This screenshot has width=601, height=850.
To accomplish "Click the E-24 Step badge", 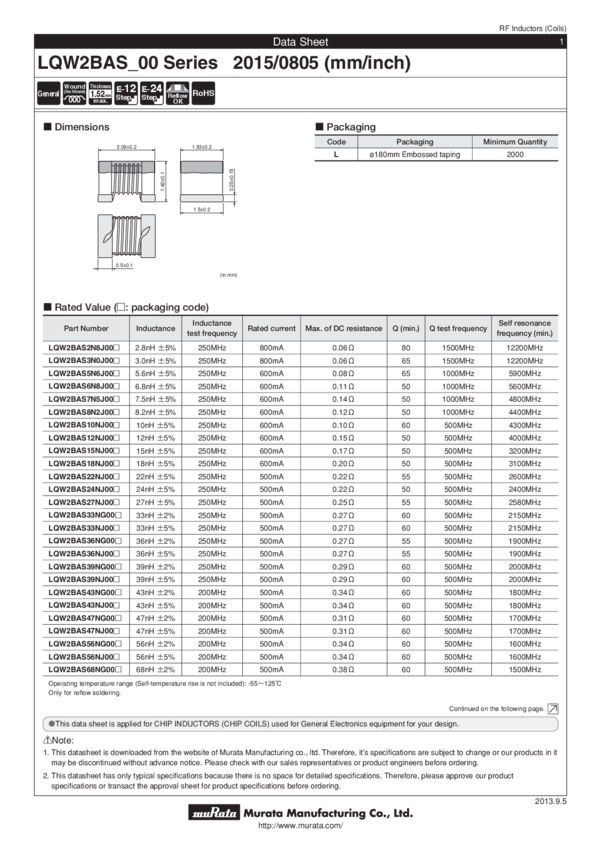I will click(152, 93).
